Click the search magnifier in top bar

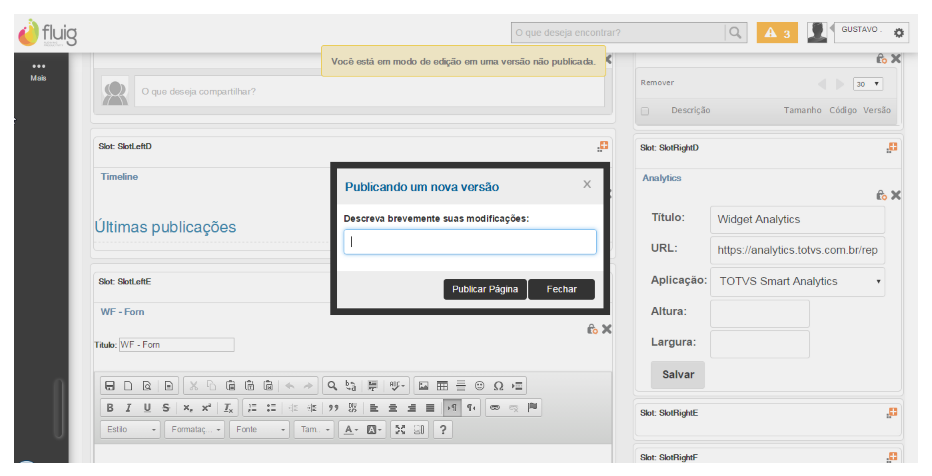(735, 33)
